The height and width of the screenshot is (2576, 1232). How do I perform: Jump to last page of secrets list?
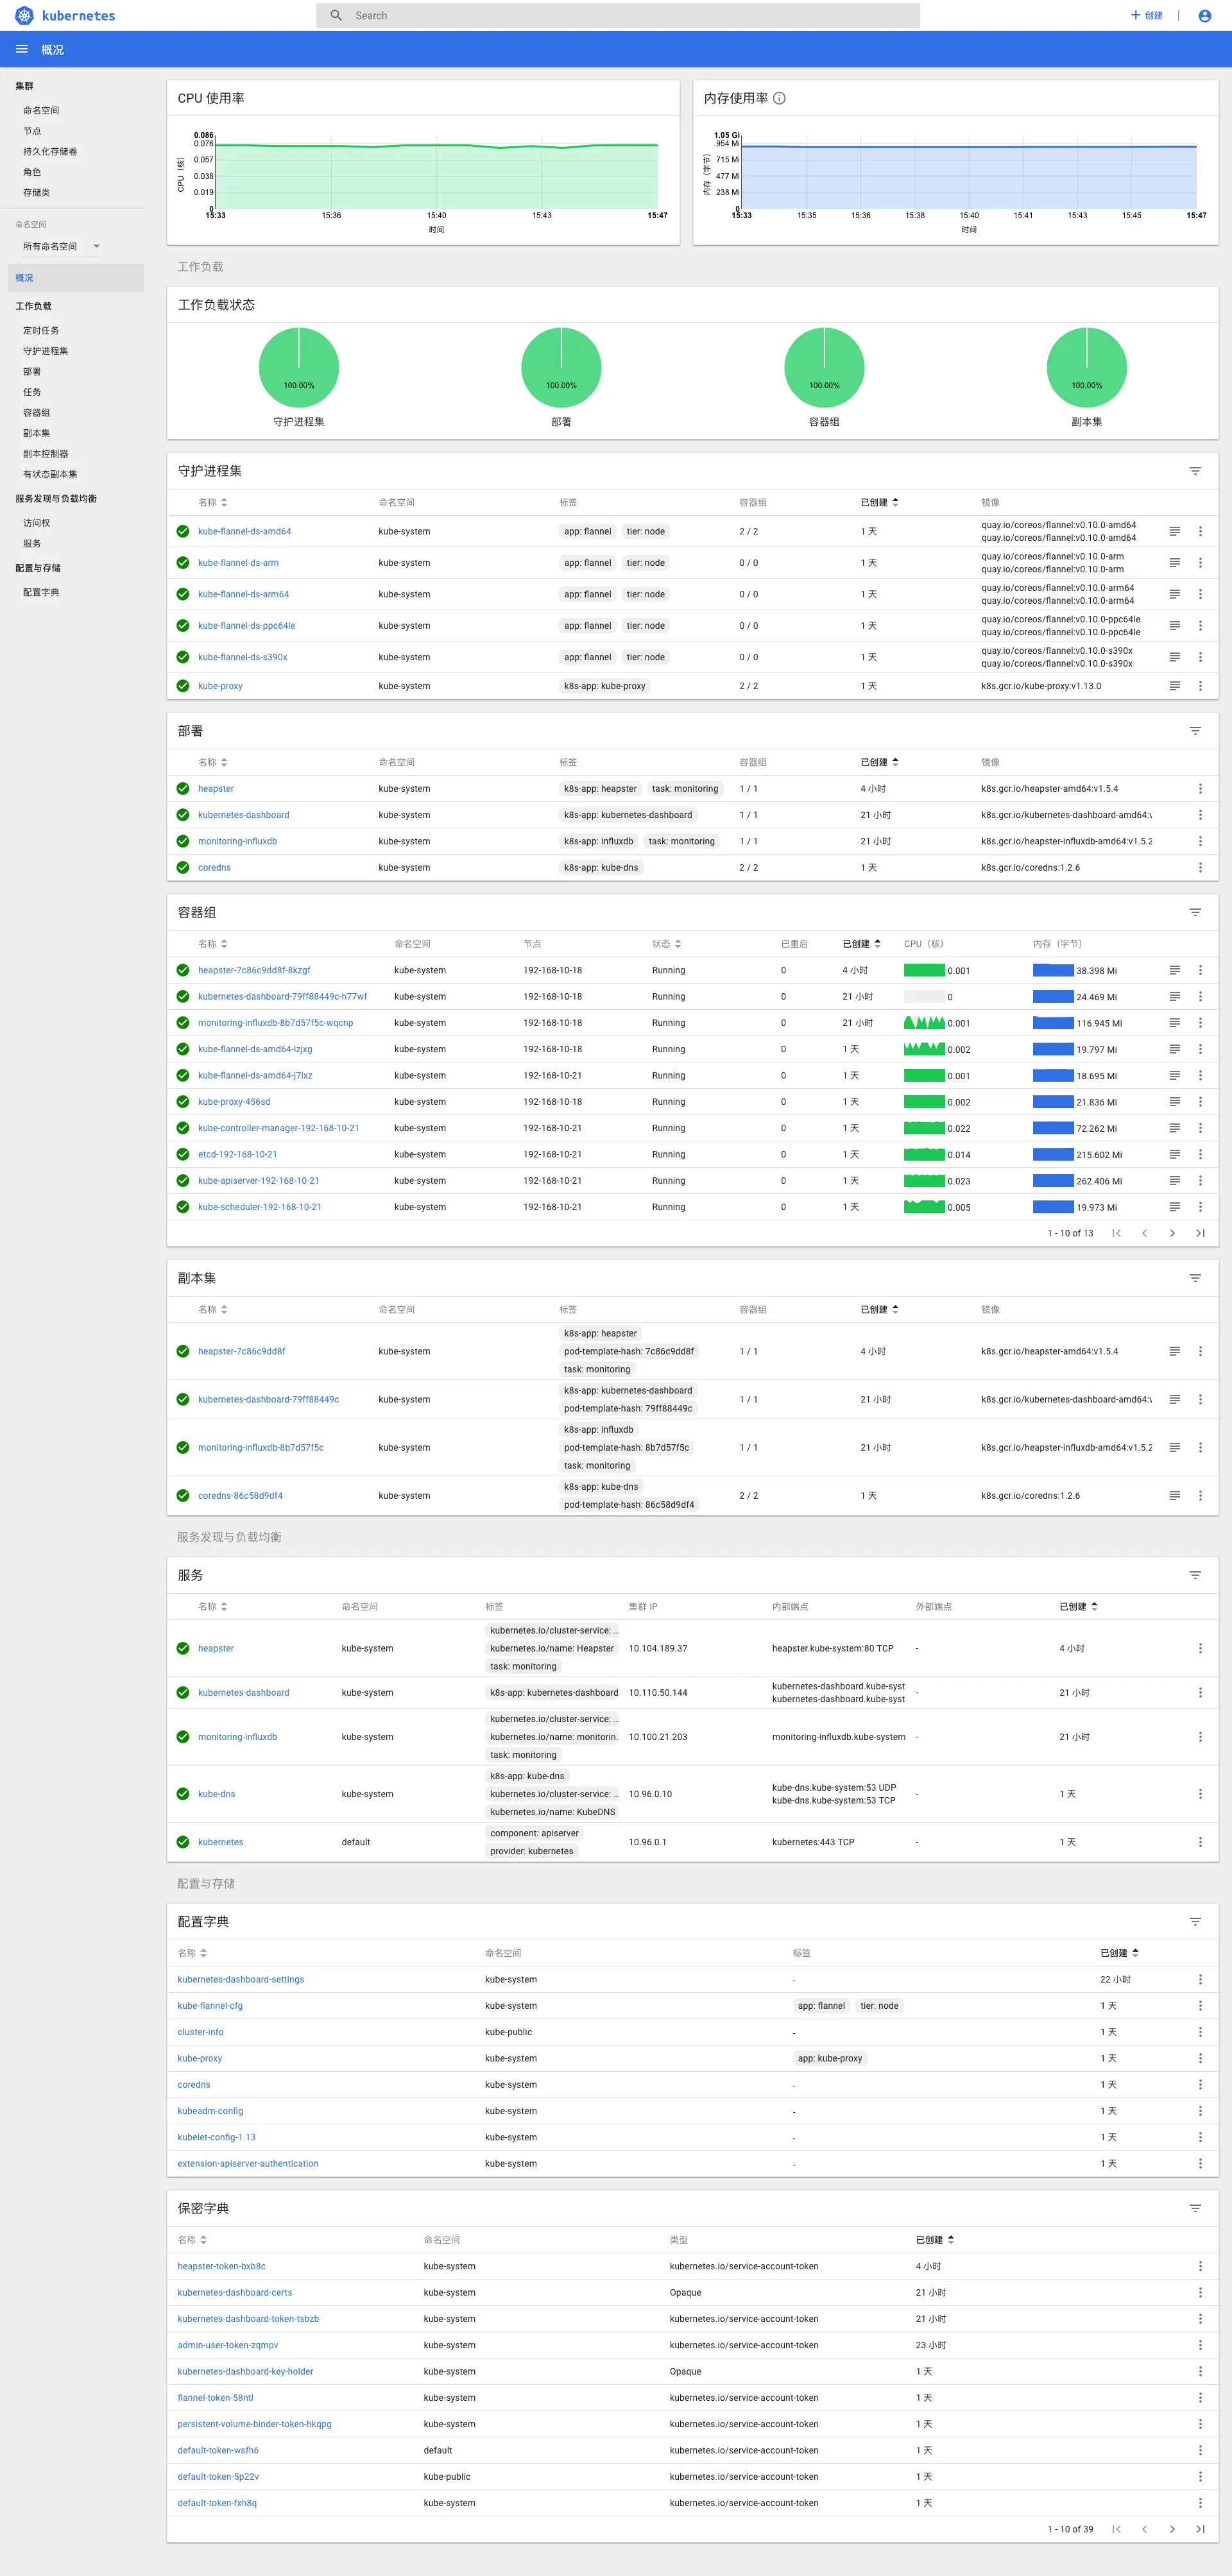click(x=1200, y=2529)
